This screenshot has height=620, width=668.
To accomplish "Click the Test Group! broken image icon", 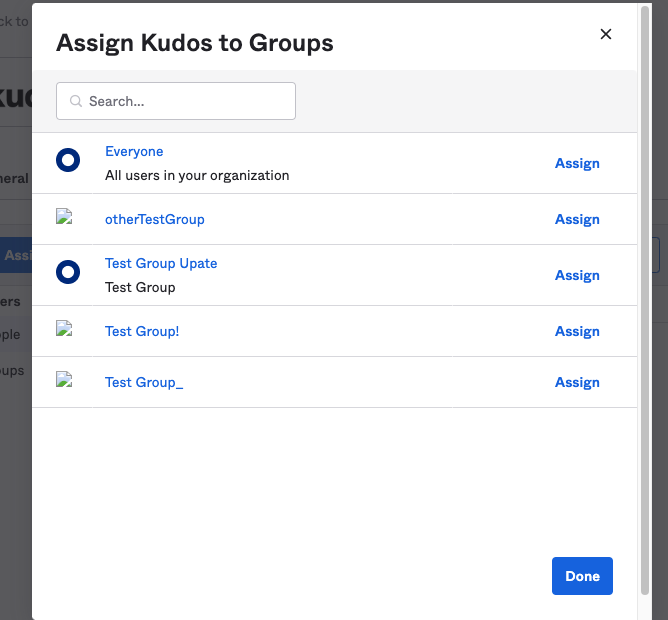I will (x=64, y=328).
